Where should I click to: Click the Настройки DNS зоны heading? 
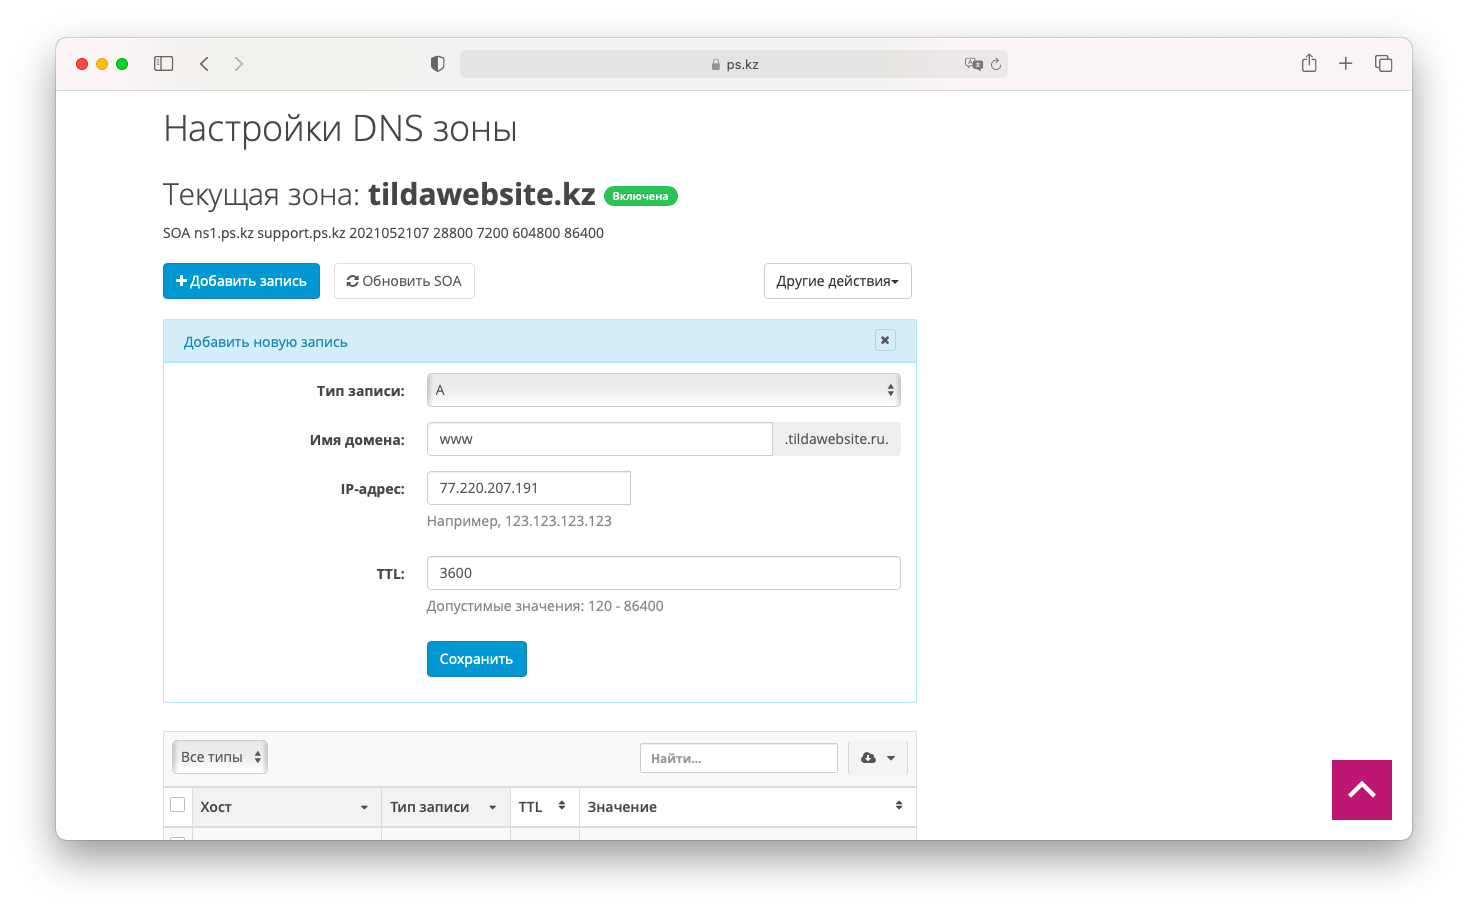(340, 129)
